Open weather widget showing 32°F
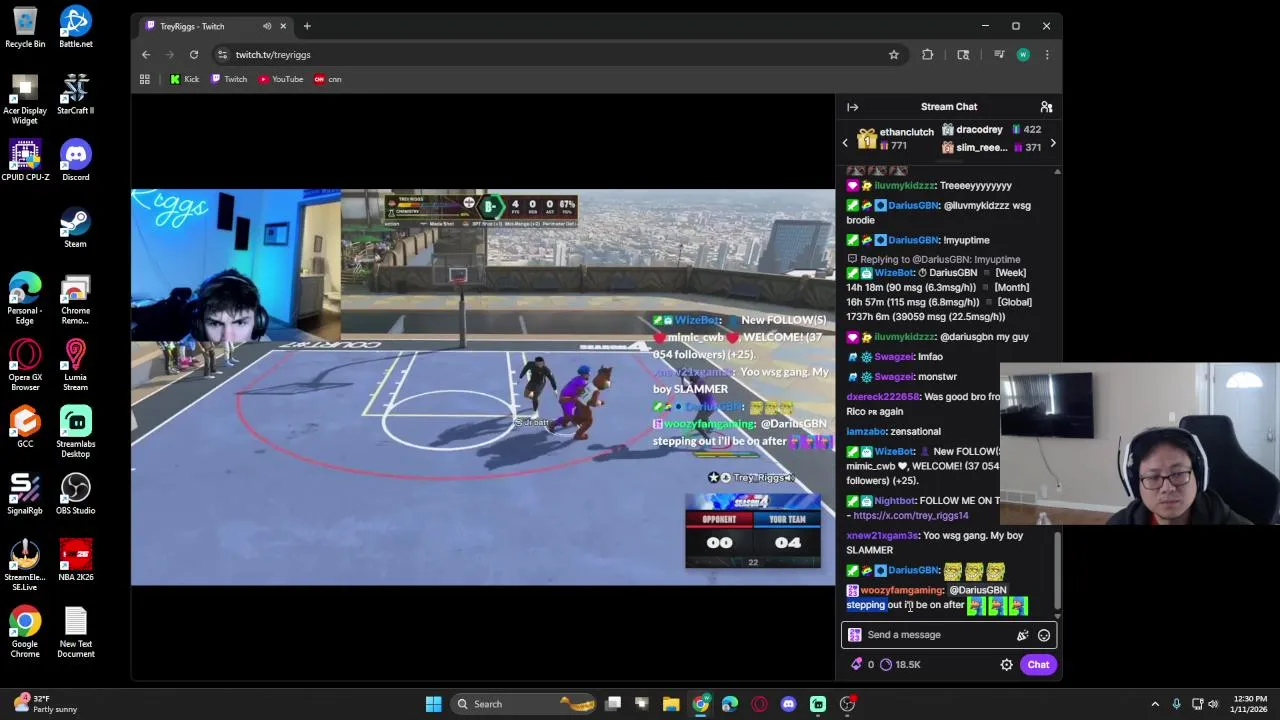 pos(42,704)
